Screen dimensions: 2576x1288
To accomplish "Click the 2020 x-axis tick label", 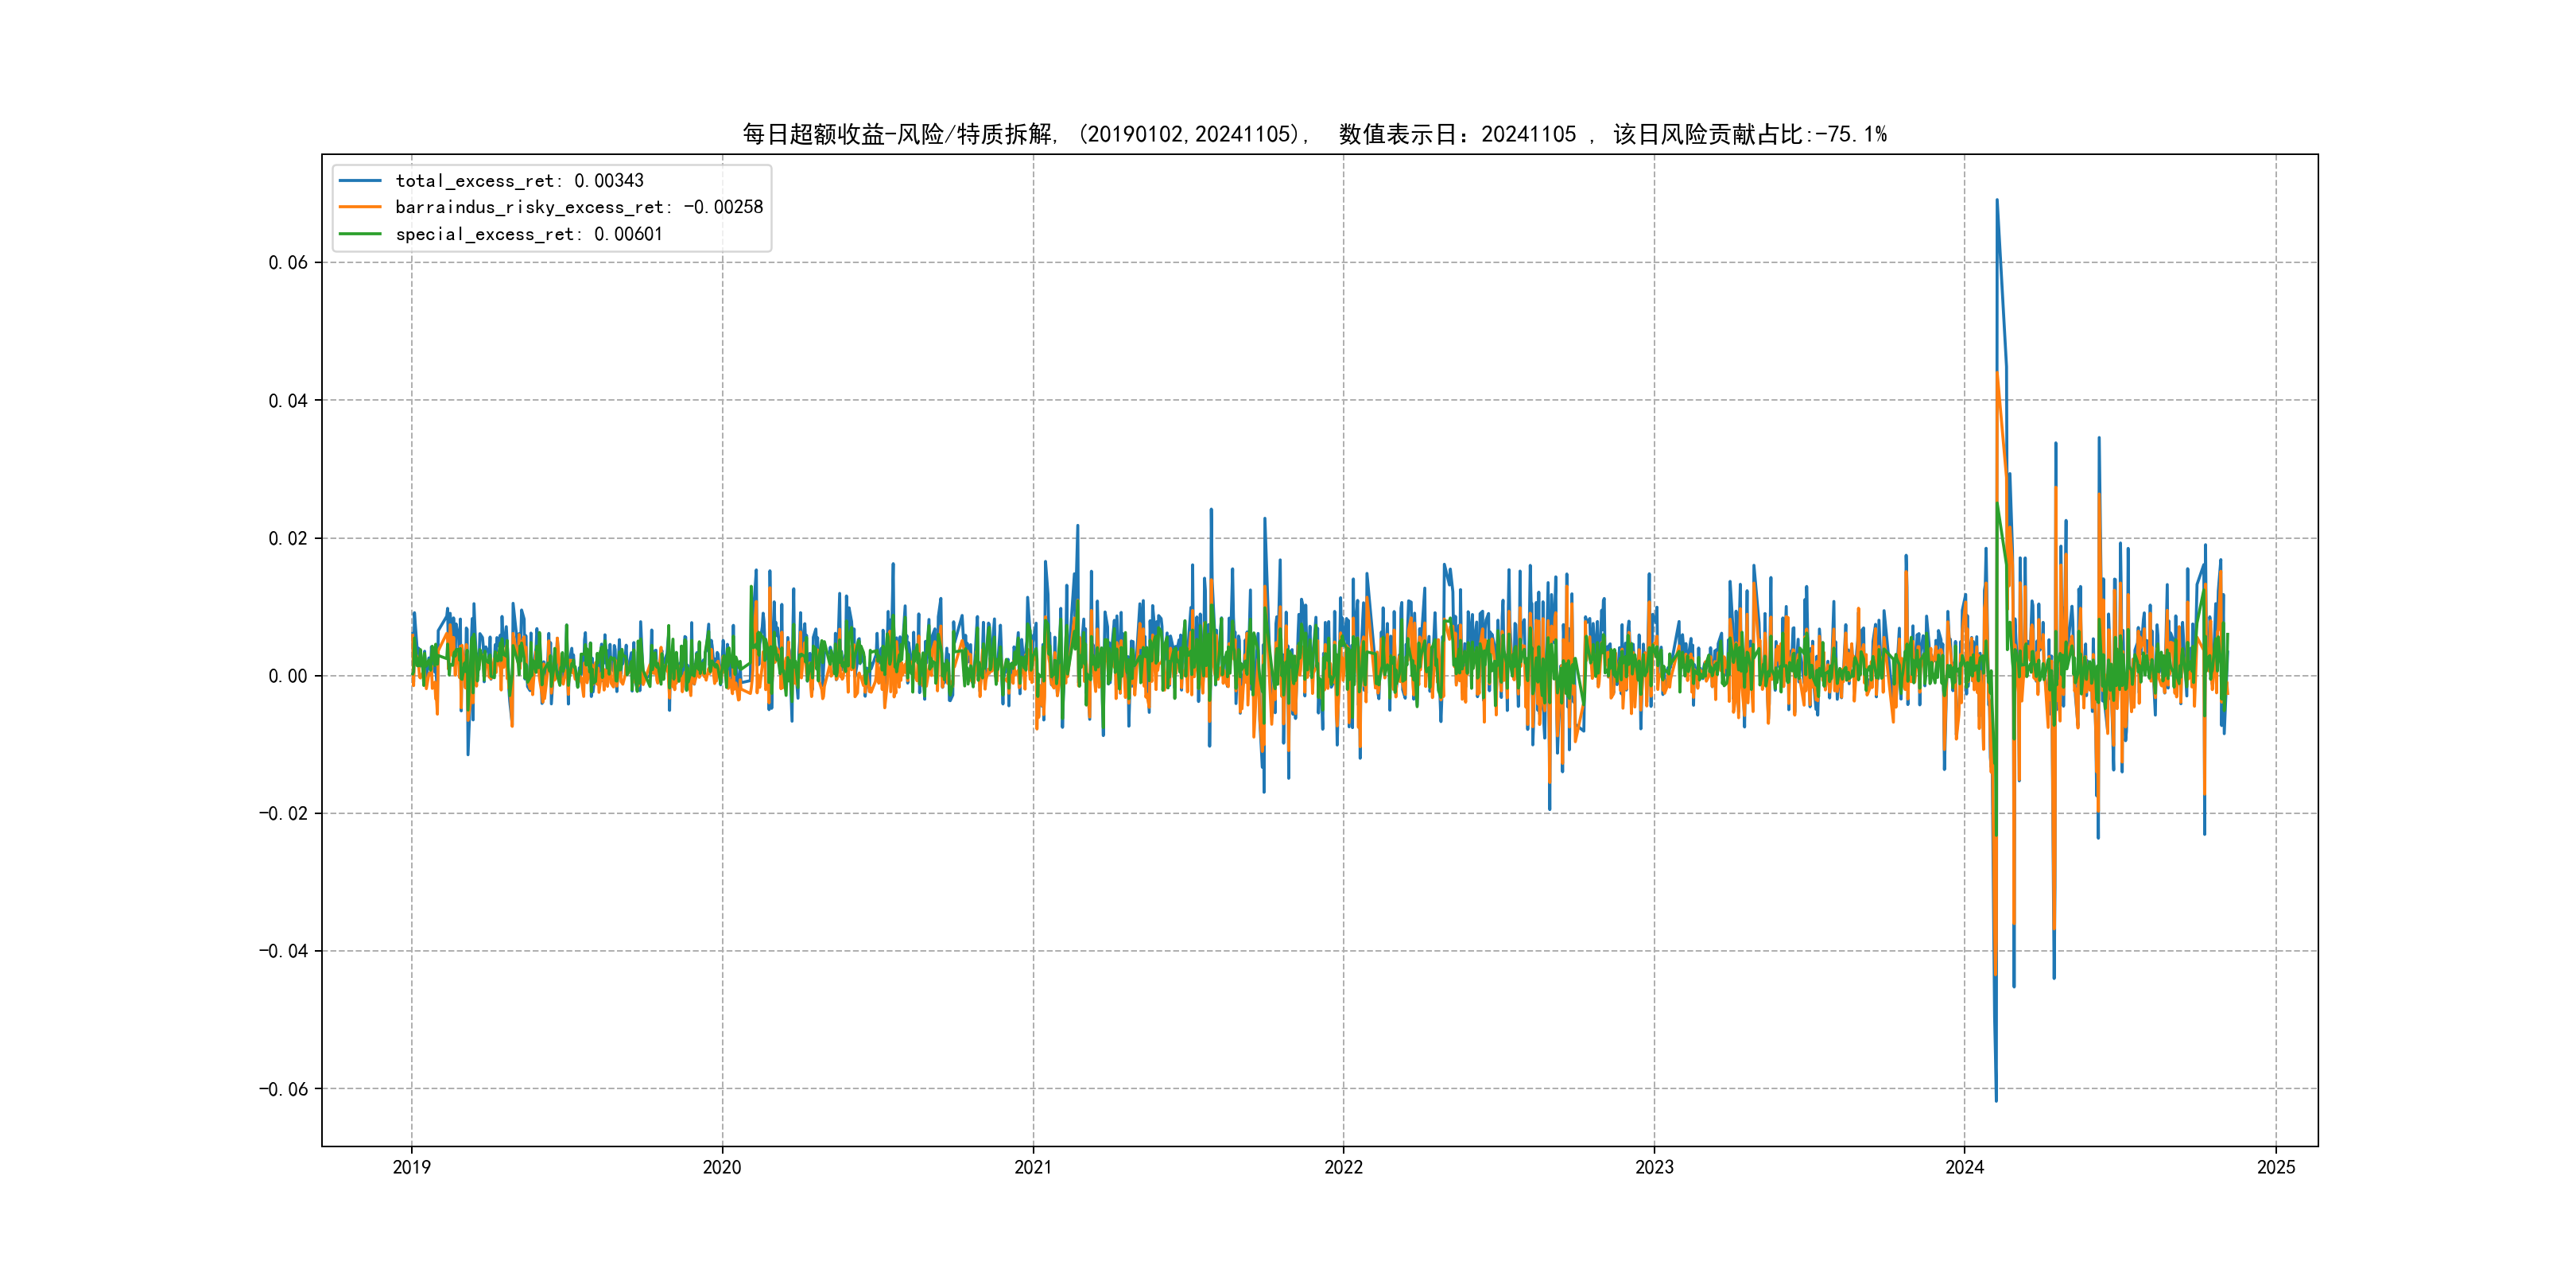I will [722, 1167].
